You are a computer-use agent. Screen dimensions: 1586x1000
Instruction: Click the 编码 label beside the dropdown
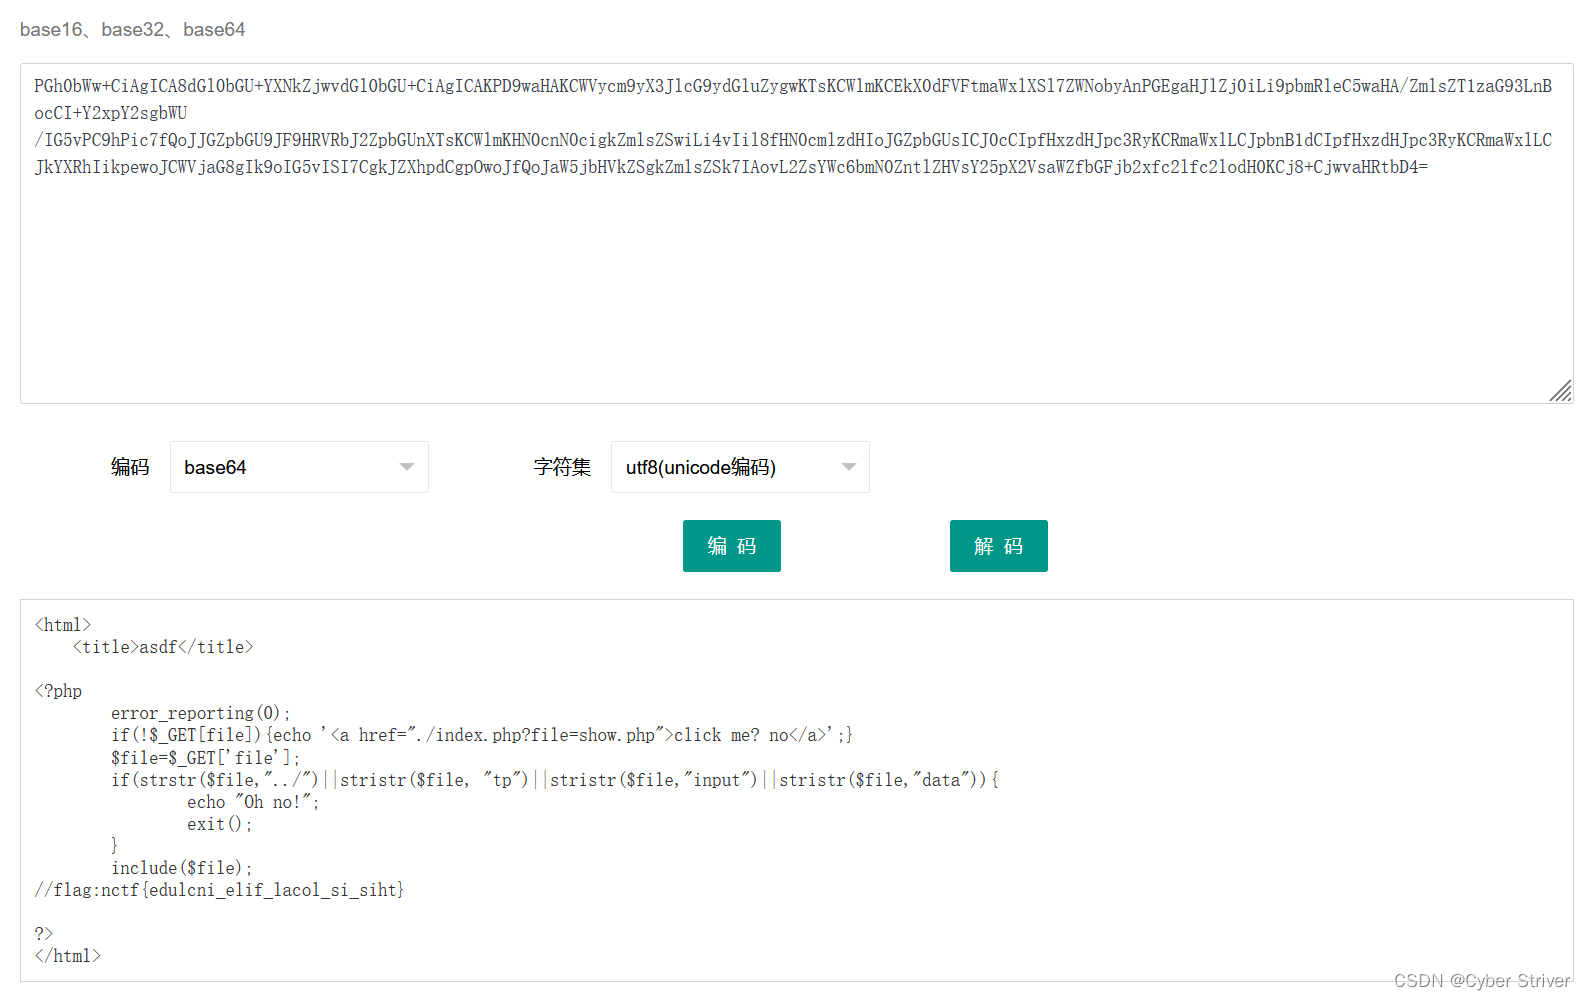click(x=130, y=467)
